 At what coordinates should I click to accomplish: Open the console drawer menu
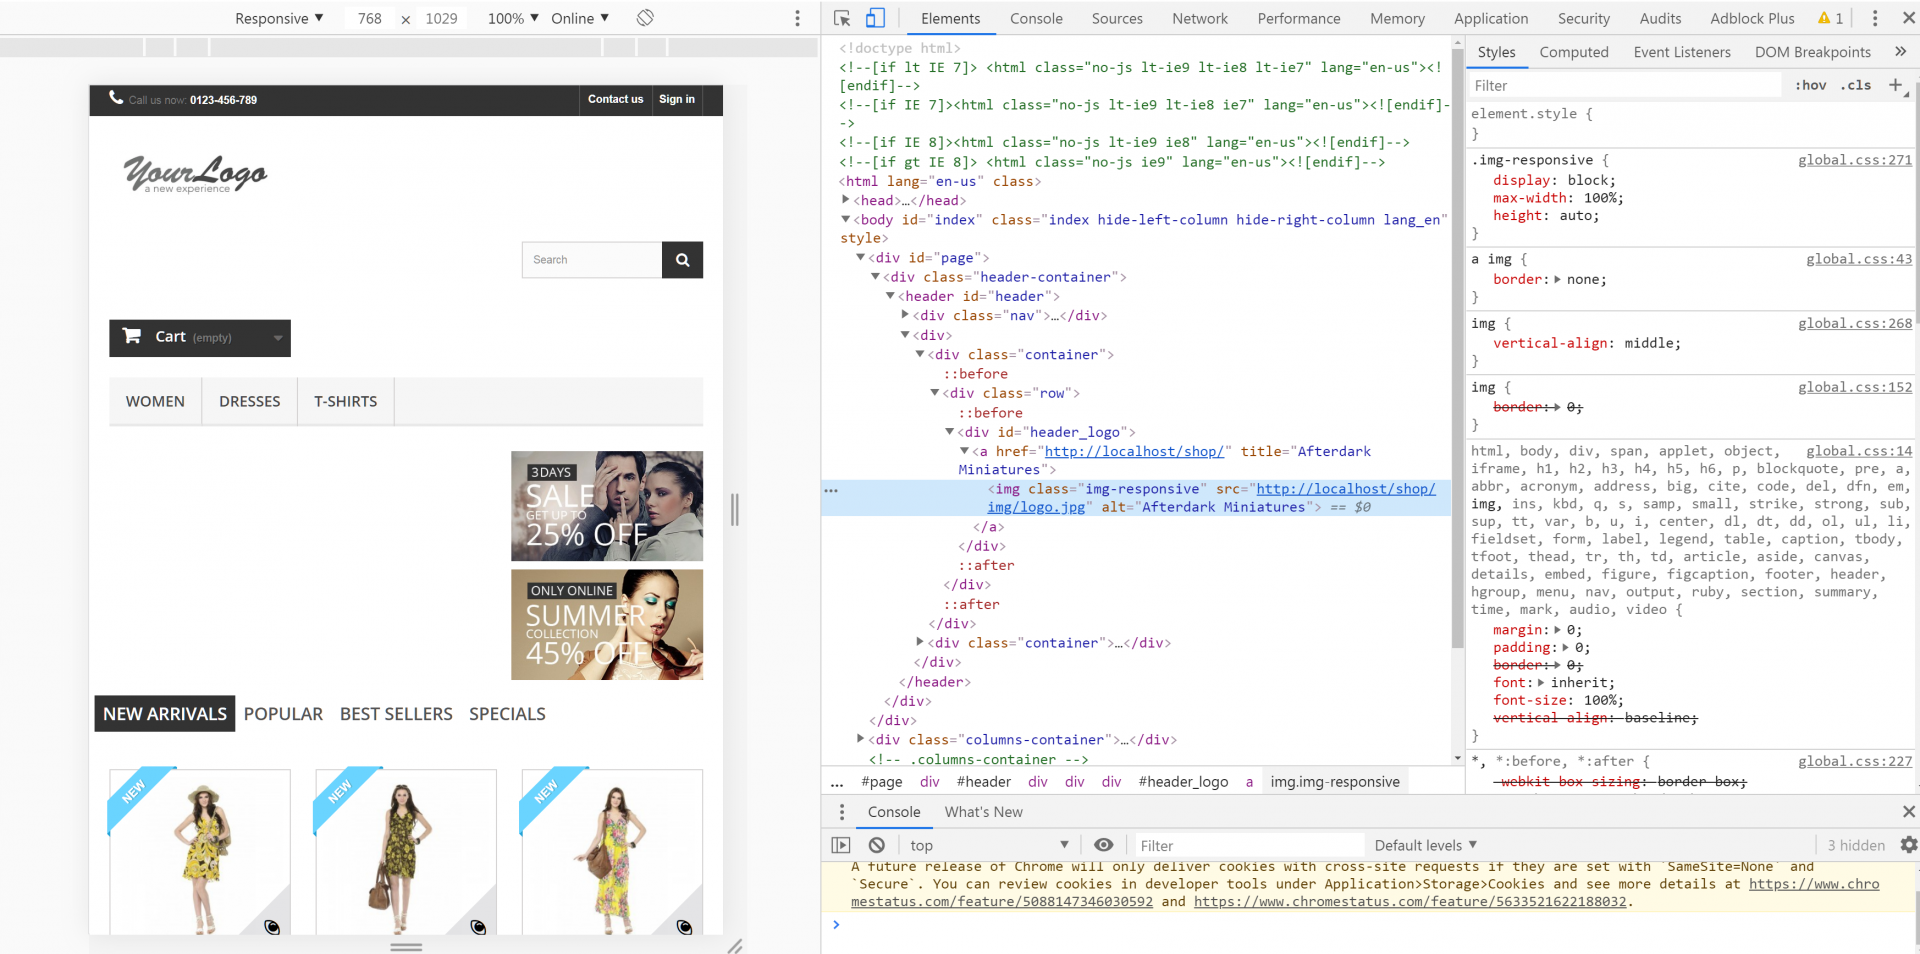click(x=842, y=812)
